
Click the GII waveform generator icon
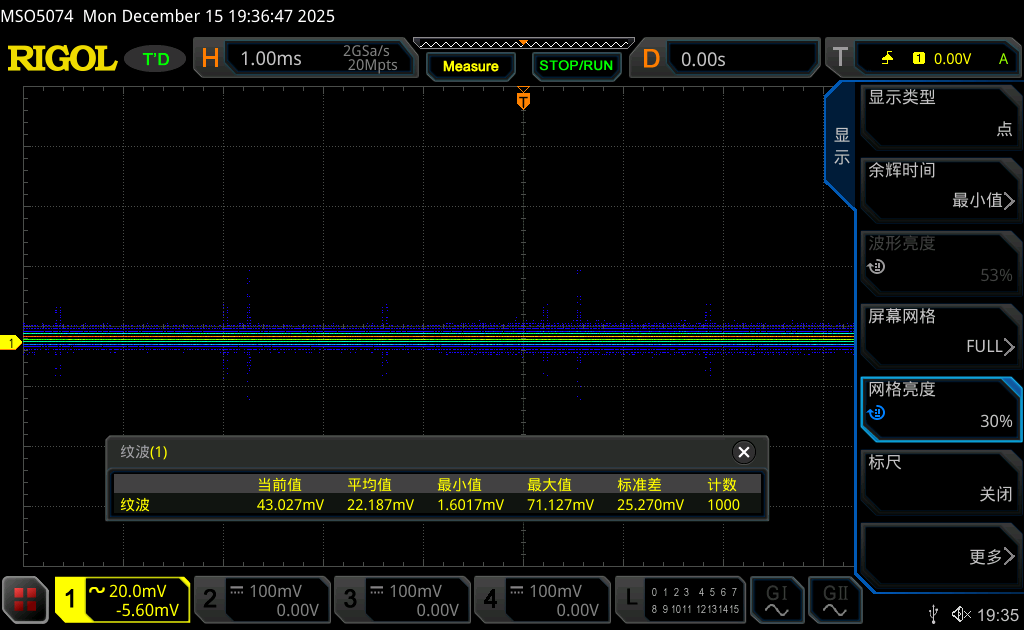point(836,599)
